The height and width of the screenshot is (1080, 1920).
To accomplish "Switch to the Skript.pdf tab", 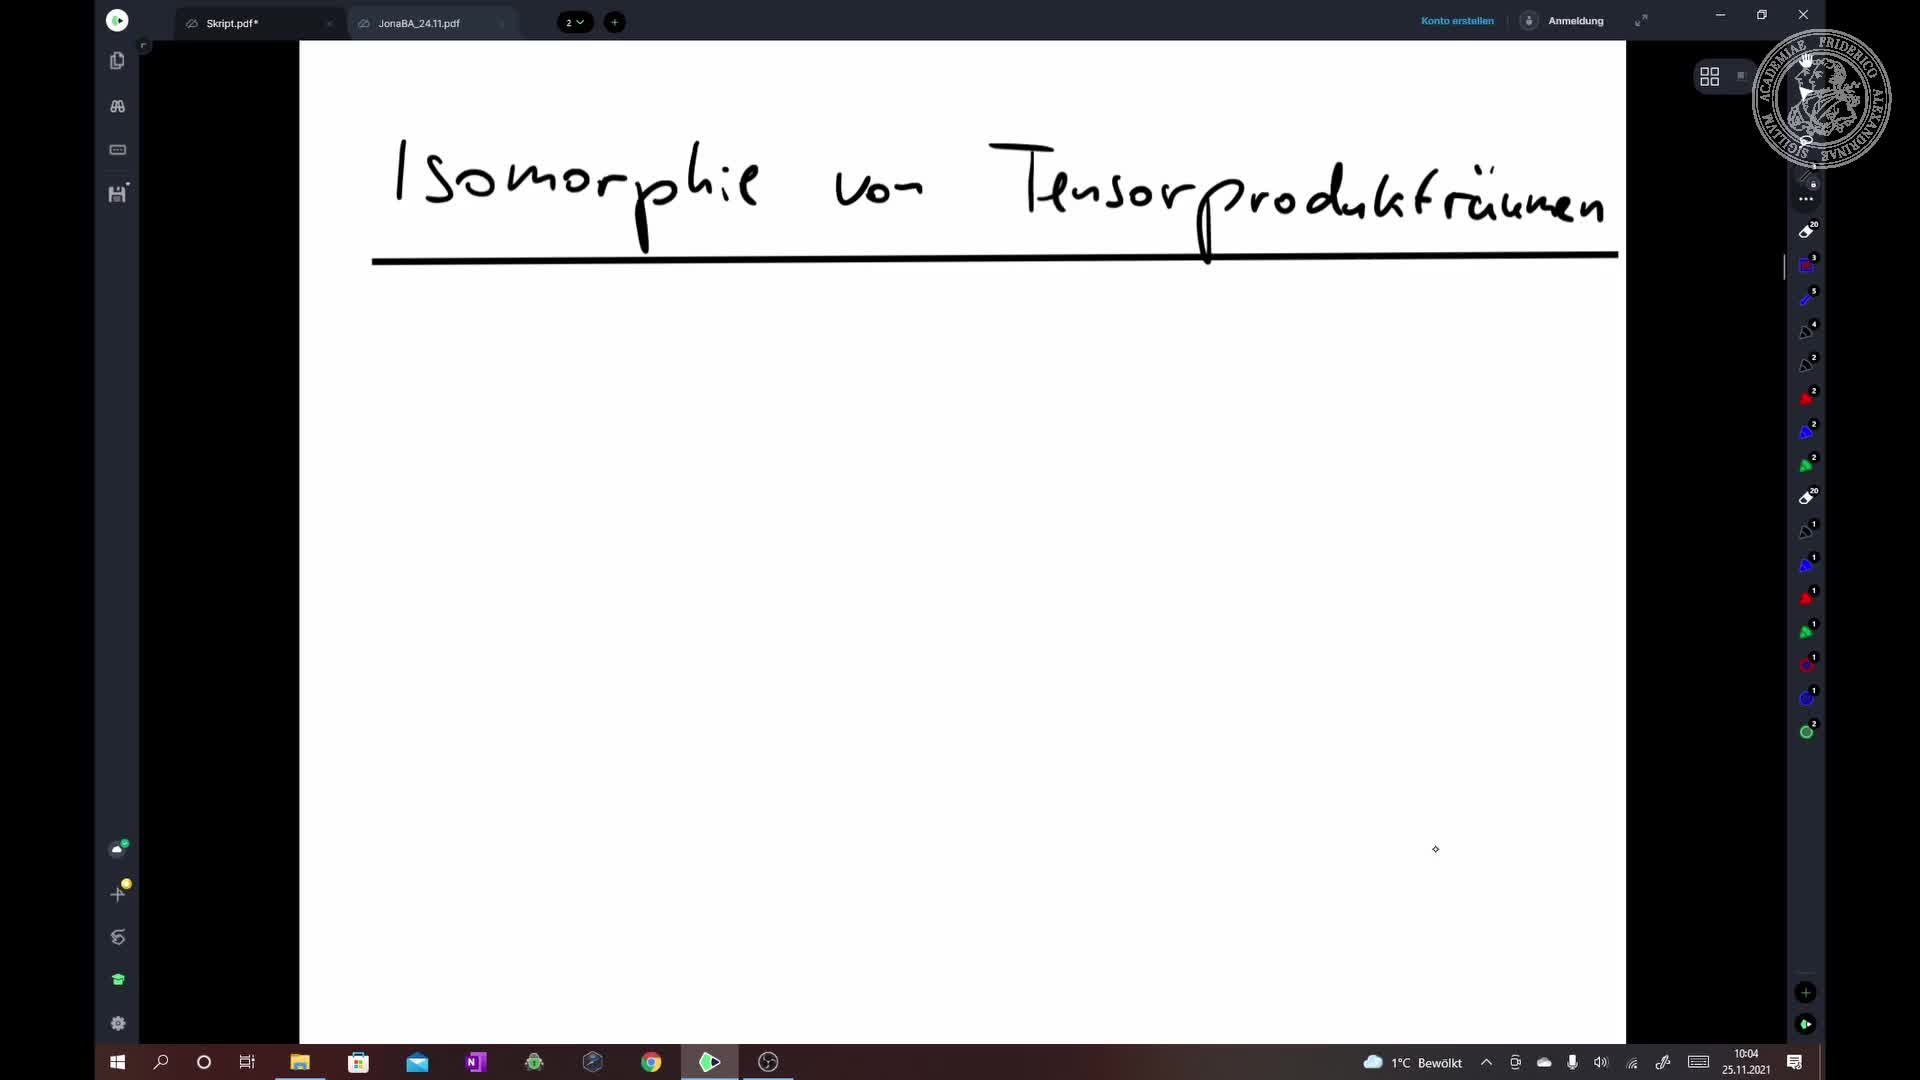I will click(x=231, y=22).
